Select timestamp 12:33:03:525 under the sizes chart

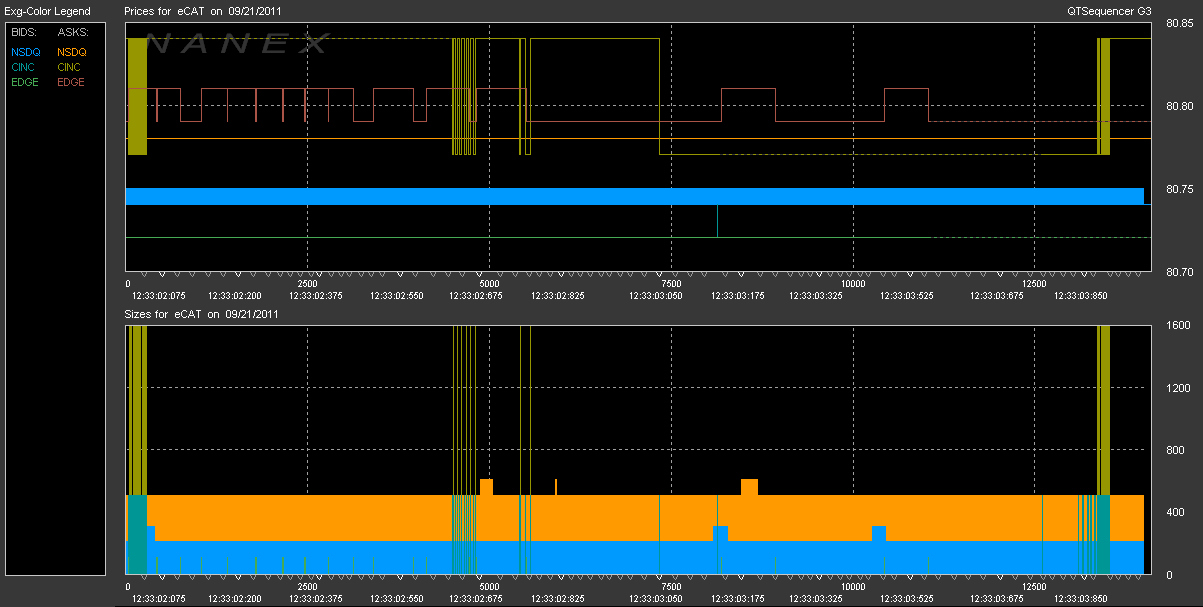pos(906,598)
